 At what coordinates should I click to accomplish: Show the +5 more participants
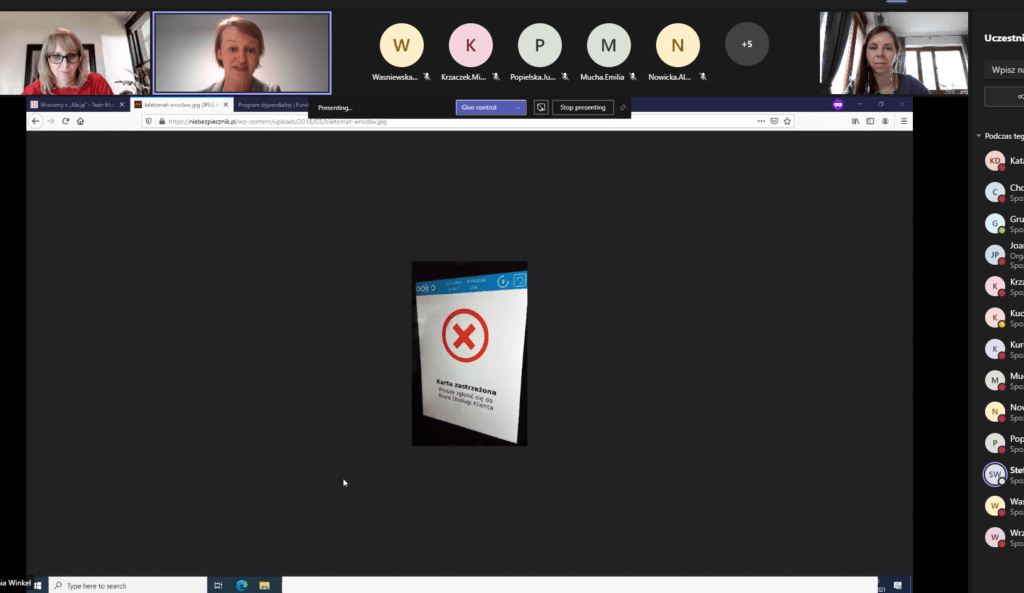pos(746,44)
